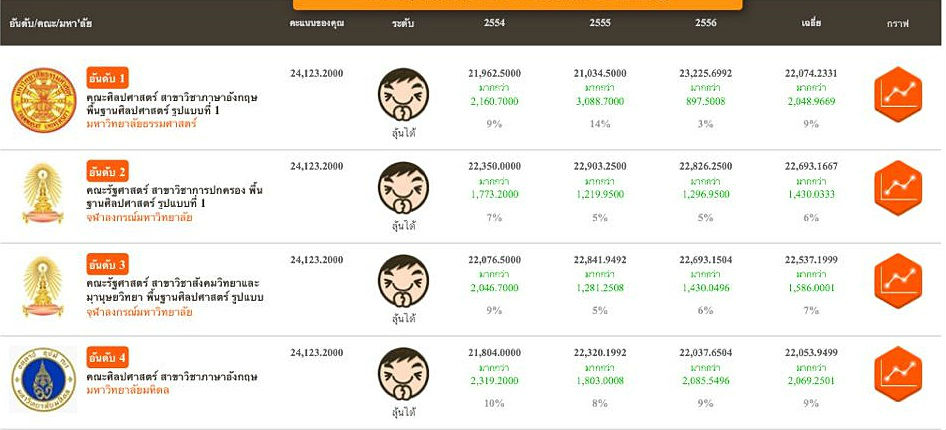Click the face level icon in rank 4 row
This screenshot has height=430, width=946.
[404, 375]
